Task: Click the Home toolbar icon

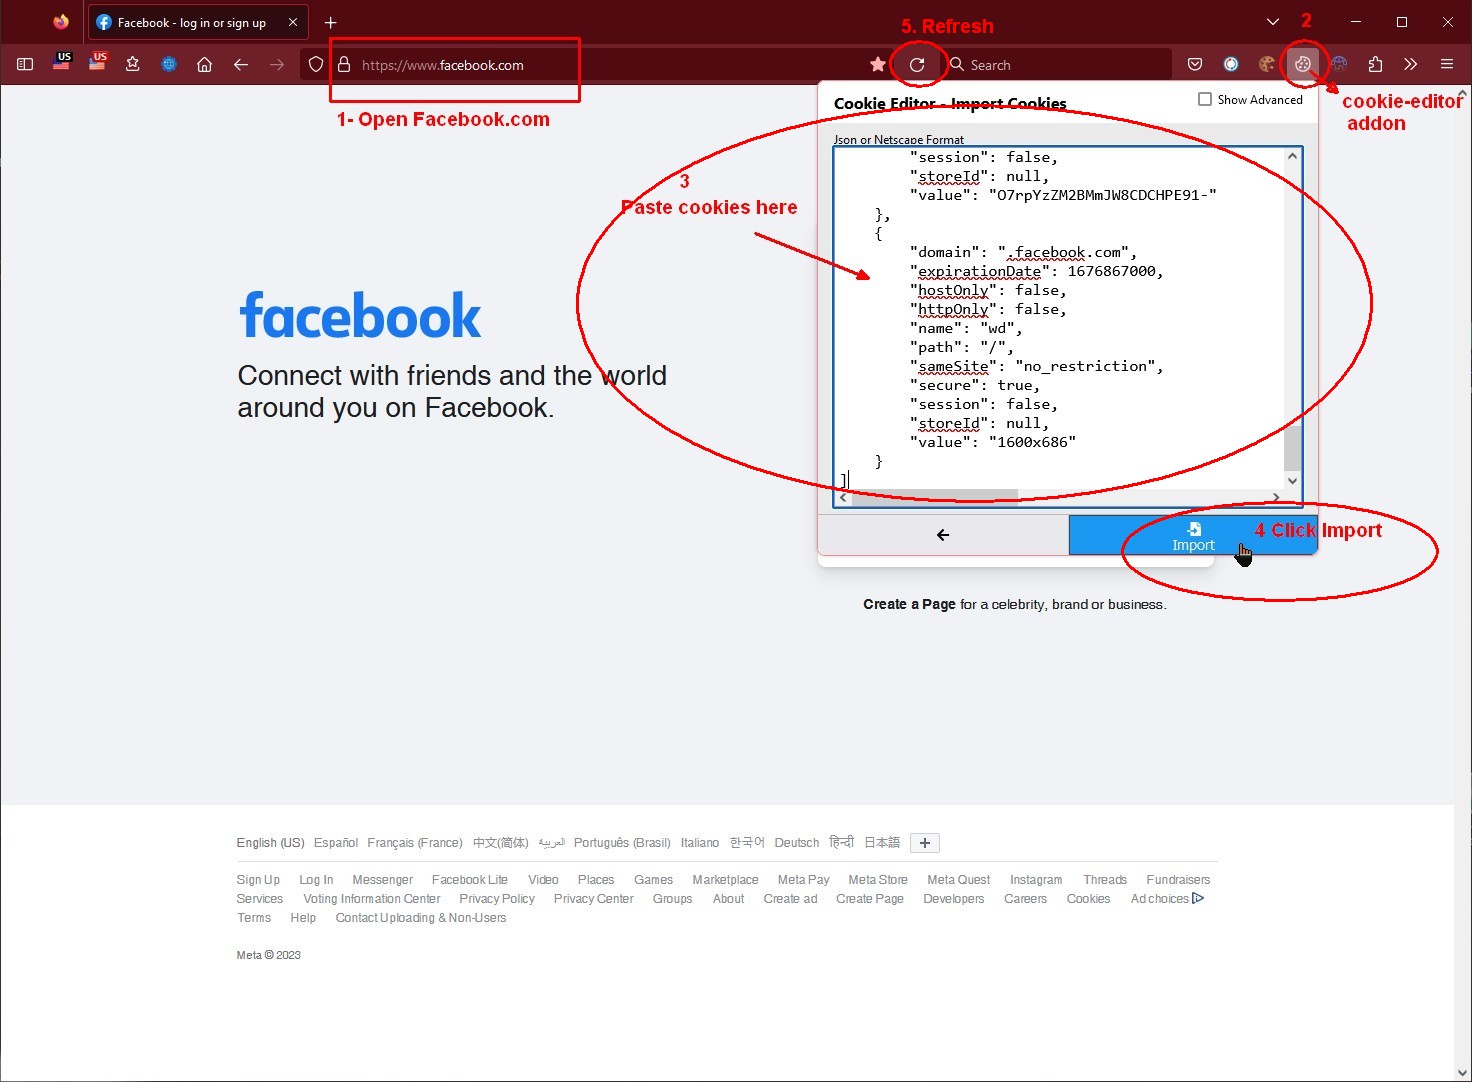Action: click(204, 65)
